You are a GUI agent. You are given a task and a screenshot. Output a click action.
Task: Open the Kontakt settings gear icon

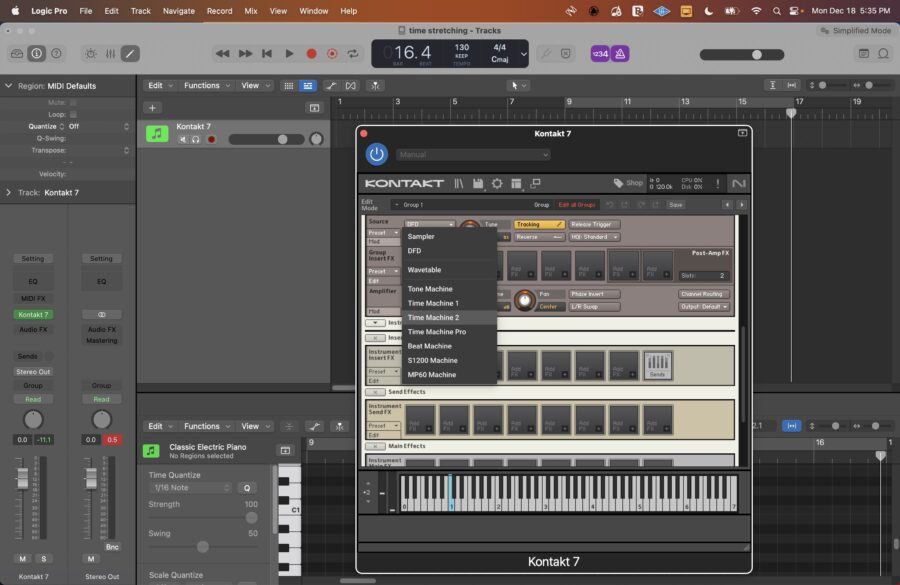coord(496,184)
